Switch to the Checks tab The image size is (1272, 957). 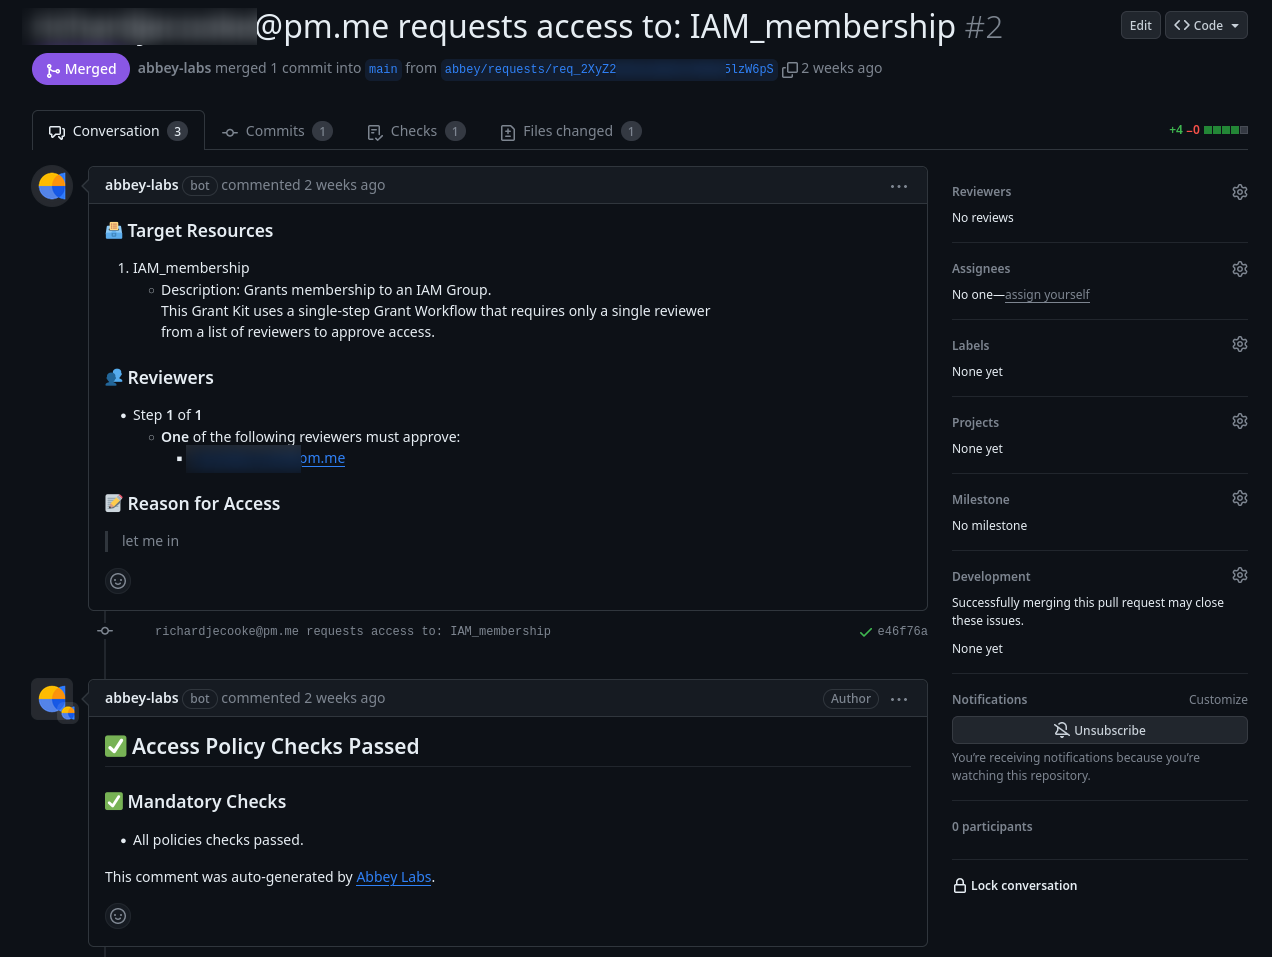[416, 131]
